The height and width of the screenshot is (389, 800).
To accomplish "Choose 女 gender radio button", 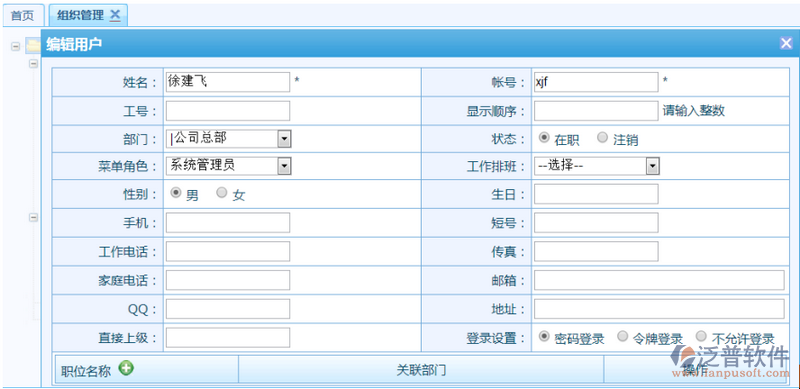I will pyautogui.click(x=221, y=192).
